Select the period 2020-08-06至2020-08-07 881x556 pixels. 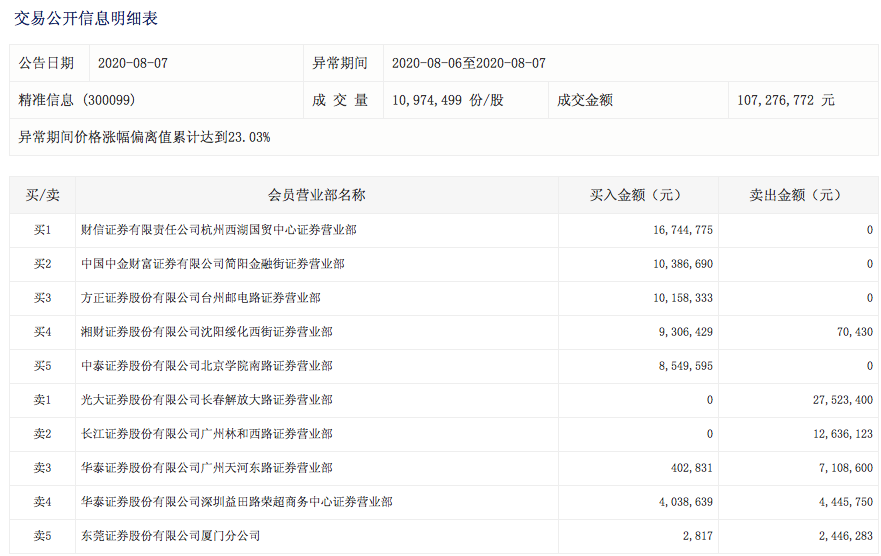[469, 63]
